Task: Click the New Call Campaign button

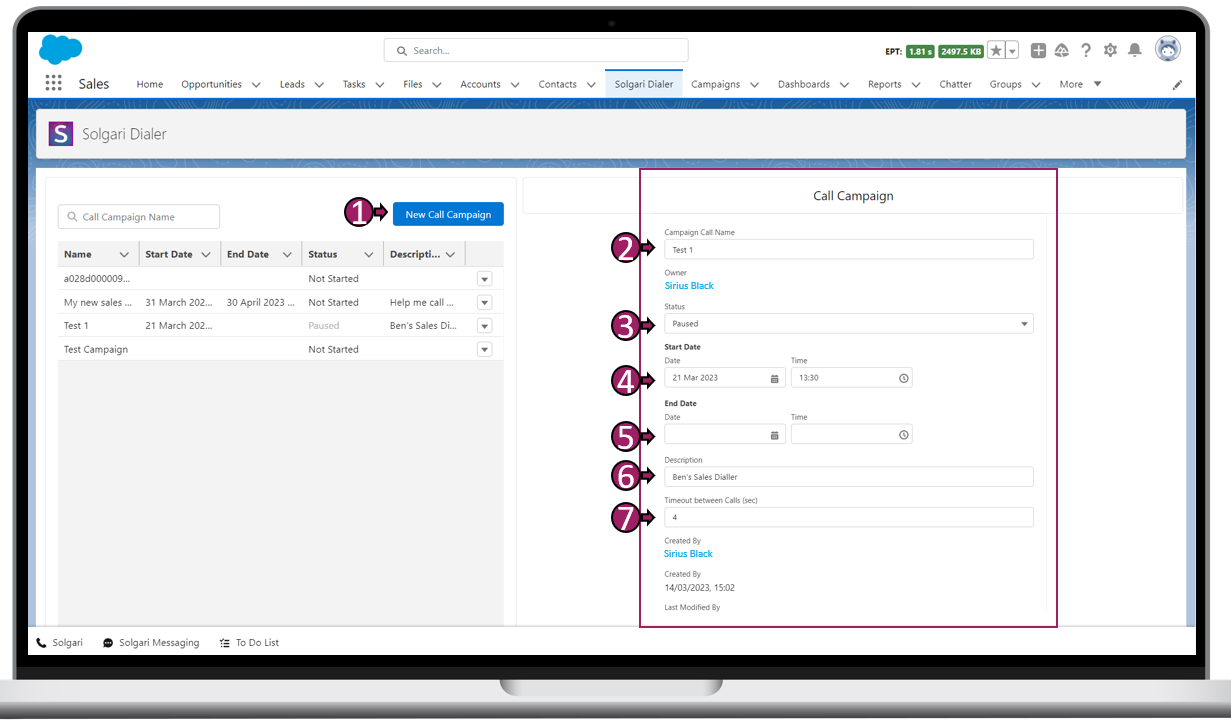Action: [x=448, y=214]
